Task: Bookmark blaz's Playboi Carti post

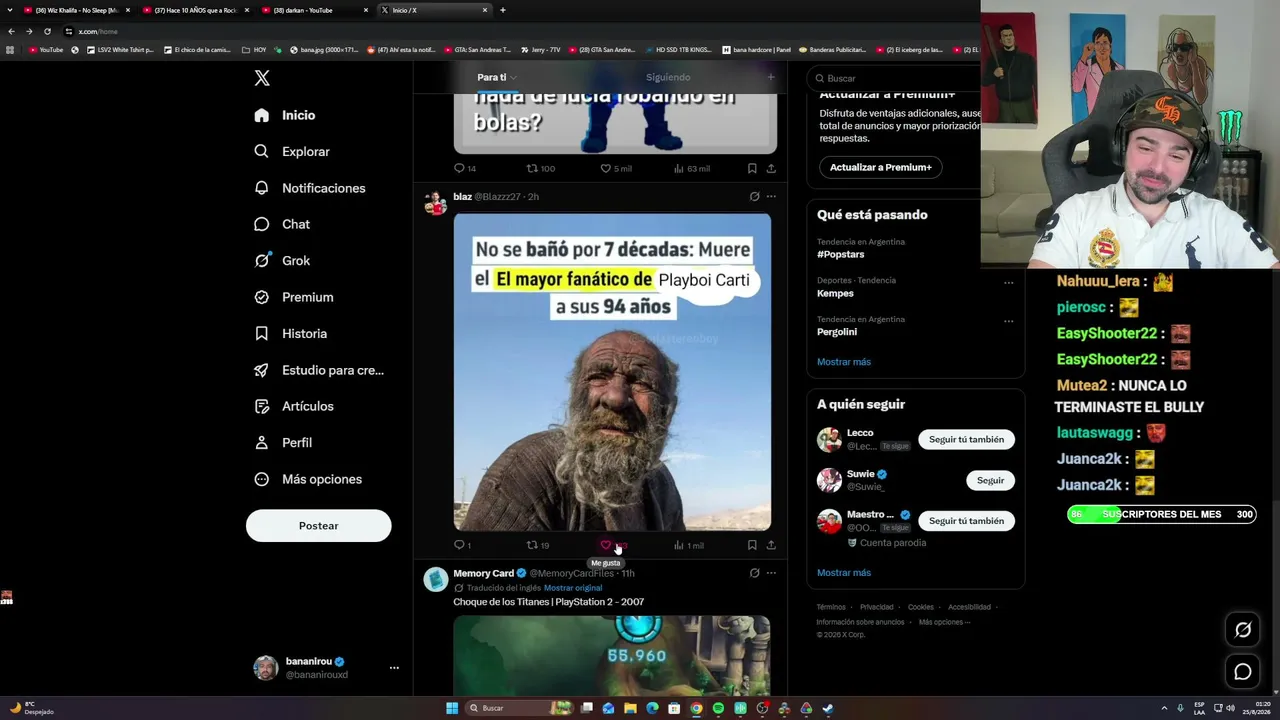Action: pos(752,545)
